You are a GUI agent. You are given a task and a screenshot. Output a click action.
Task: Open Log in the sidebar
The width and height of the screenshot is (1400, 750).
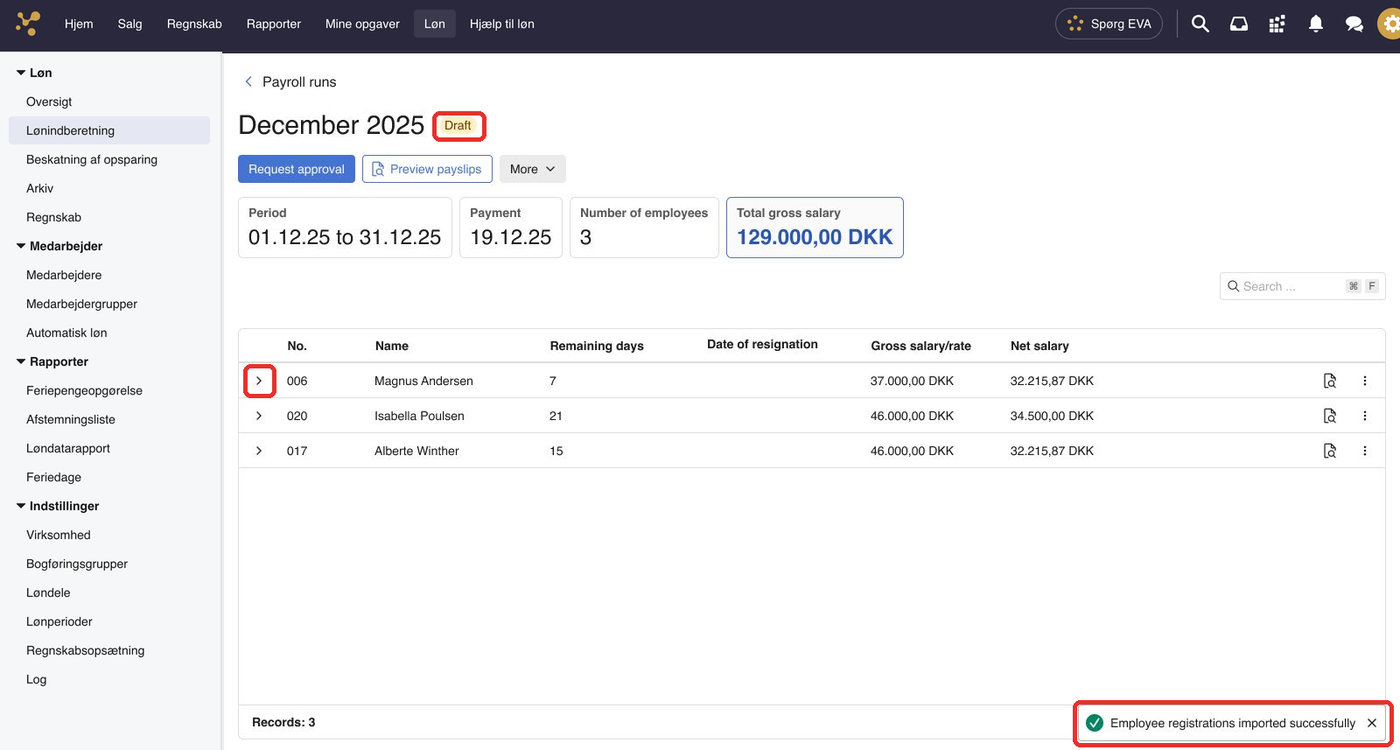[x=36, y=680]
